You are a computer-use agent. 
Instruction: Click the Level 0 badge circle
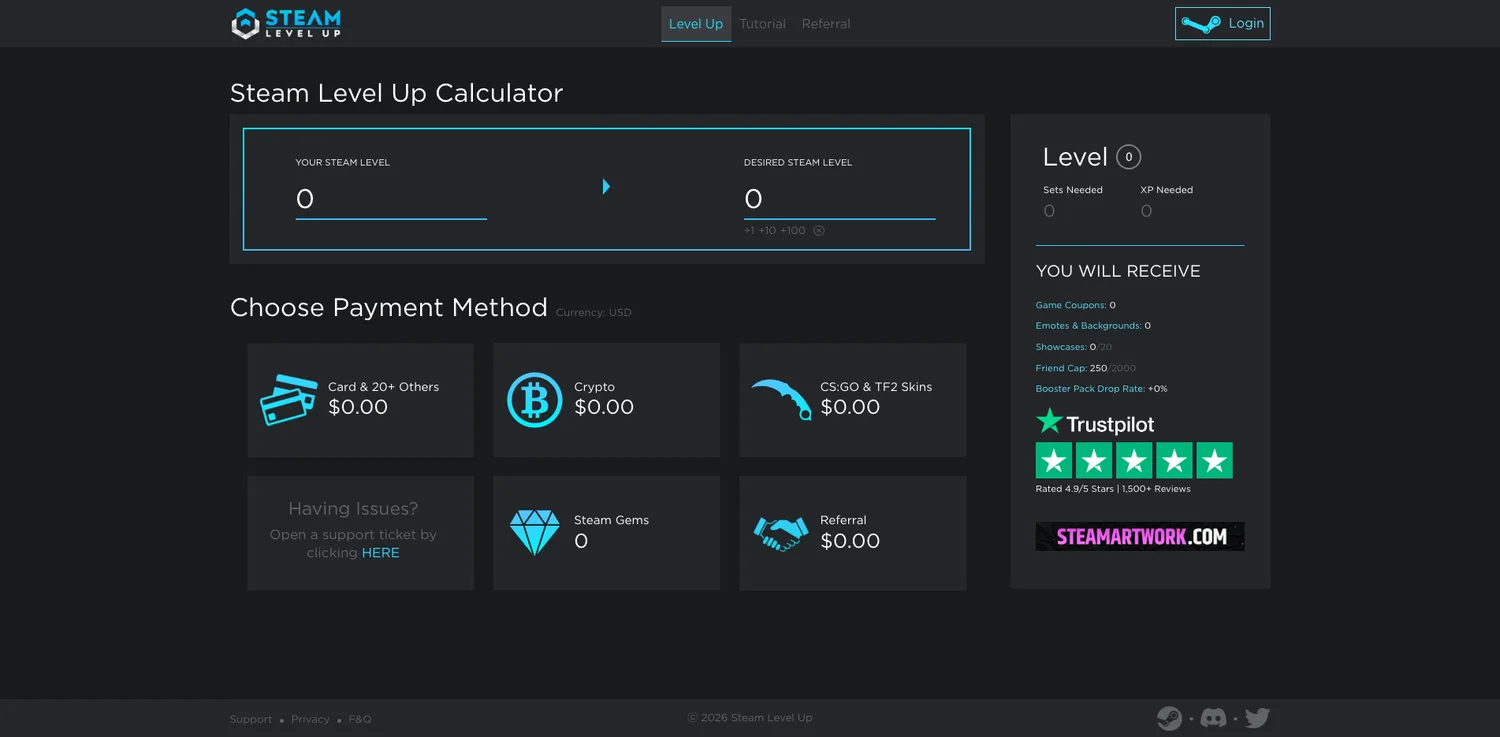[x=1128, y=157]
